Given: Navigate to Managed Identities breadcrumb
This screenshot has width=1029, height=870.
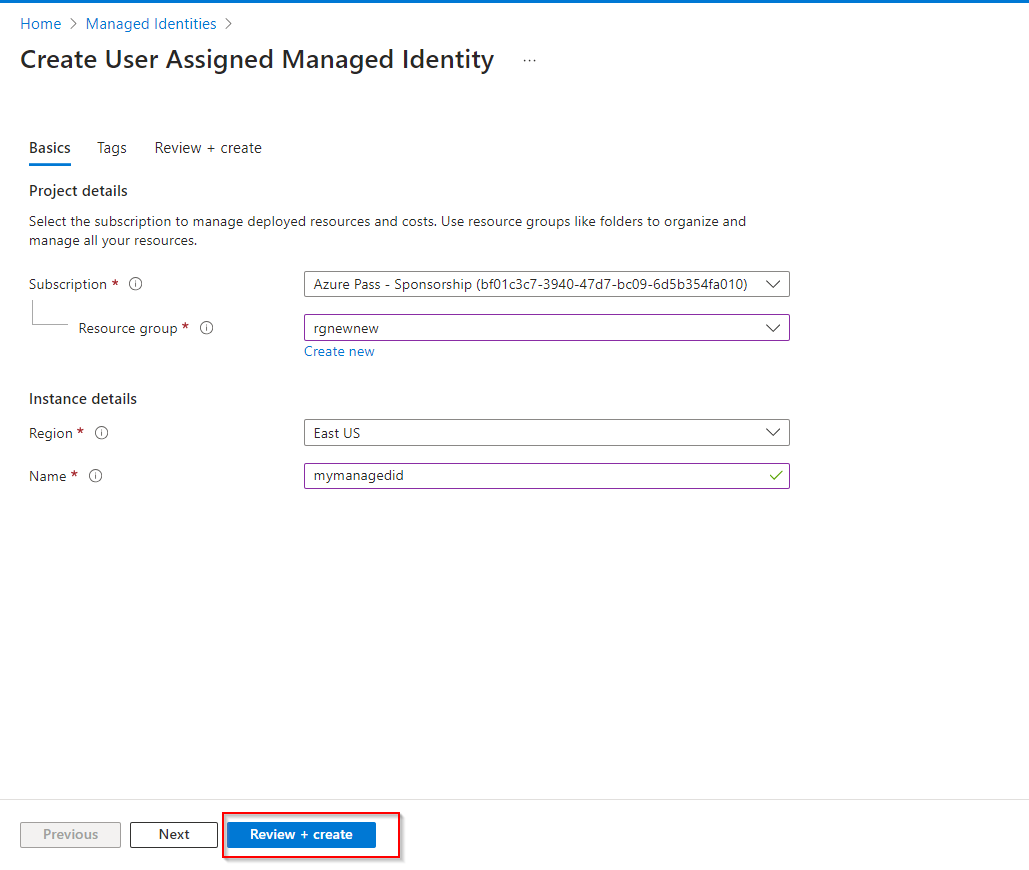Looking at the screenshot, I should pyautogui.click(x=151, y=23).
